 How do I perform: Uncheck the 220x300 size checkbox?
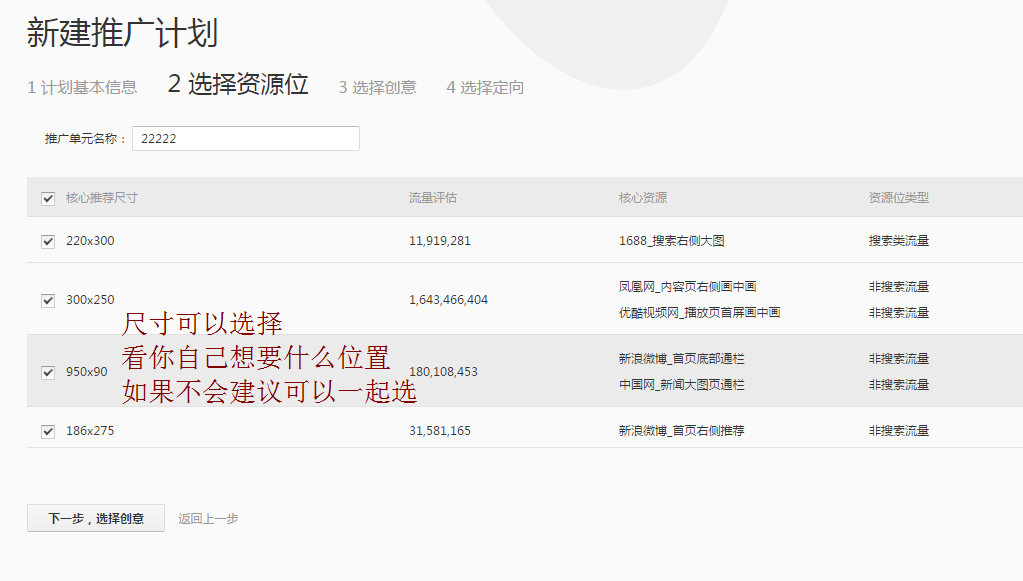pyautogui.click(x=48, y=241)
